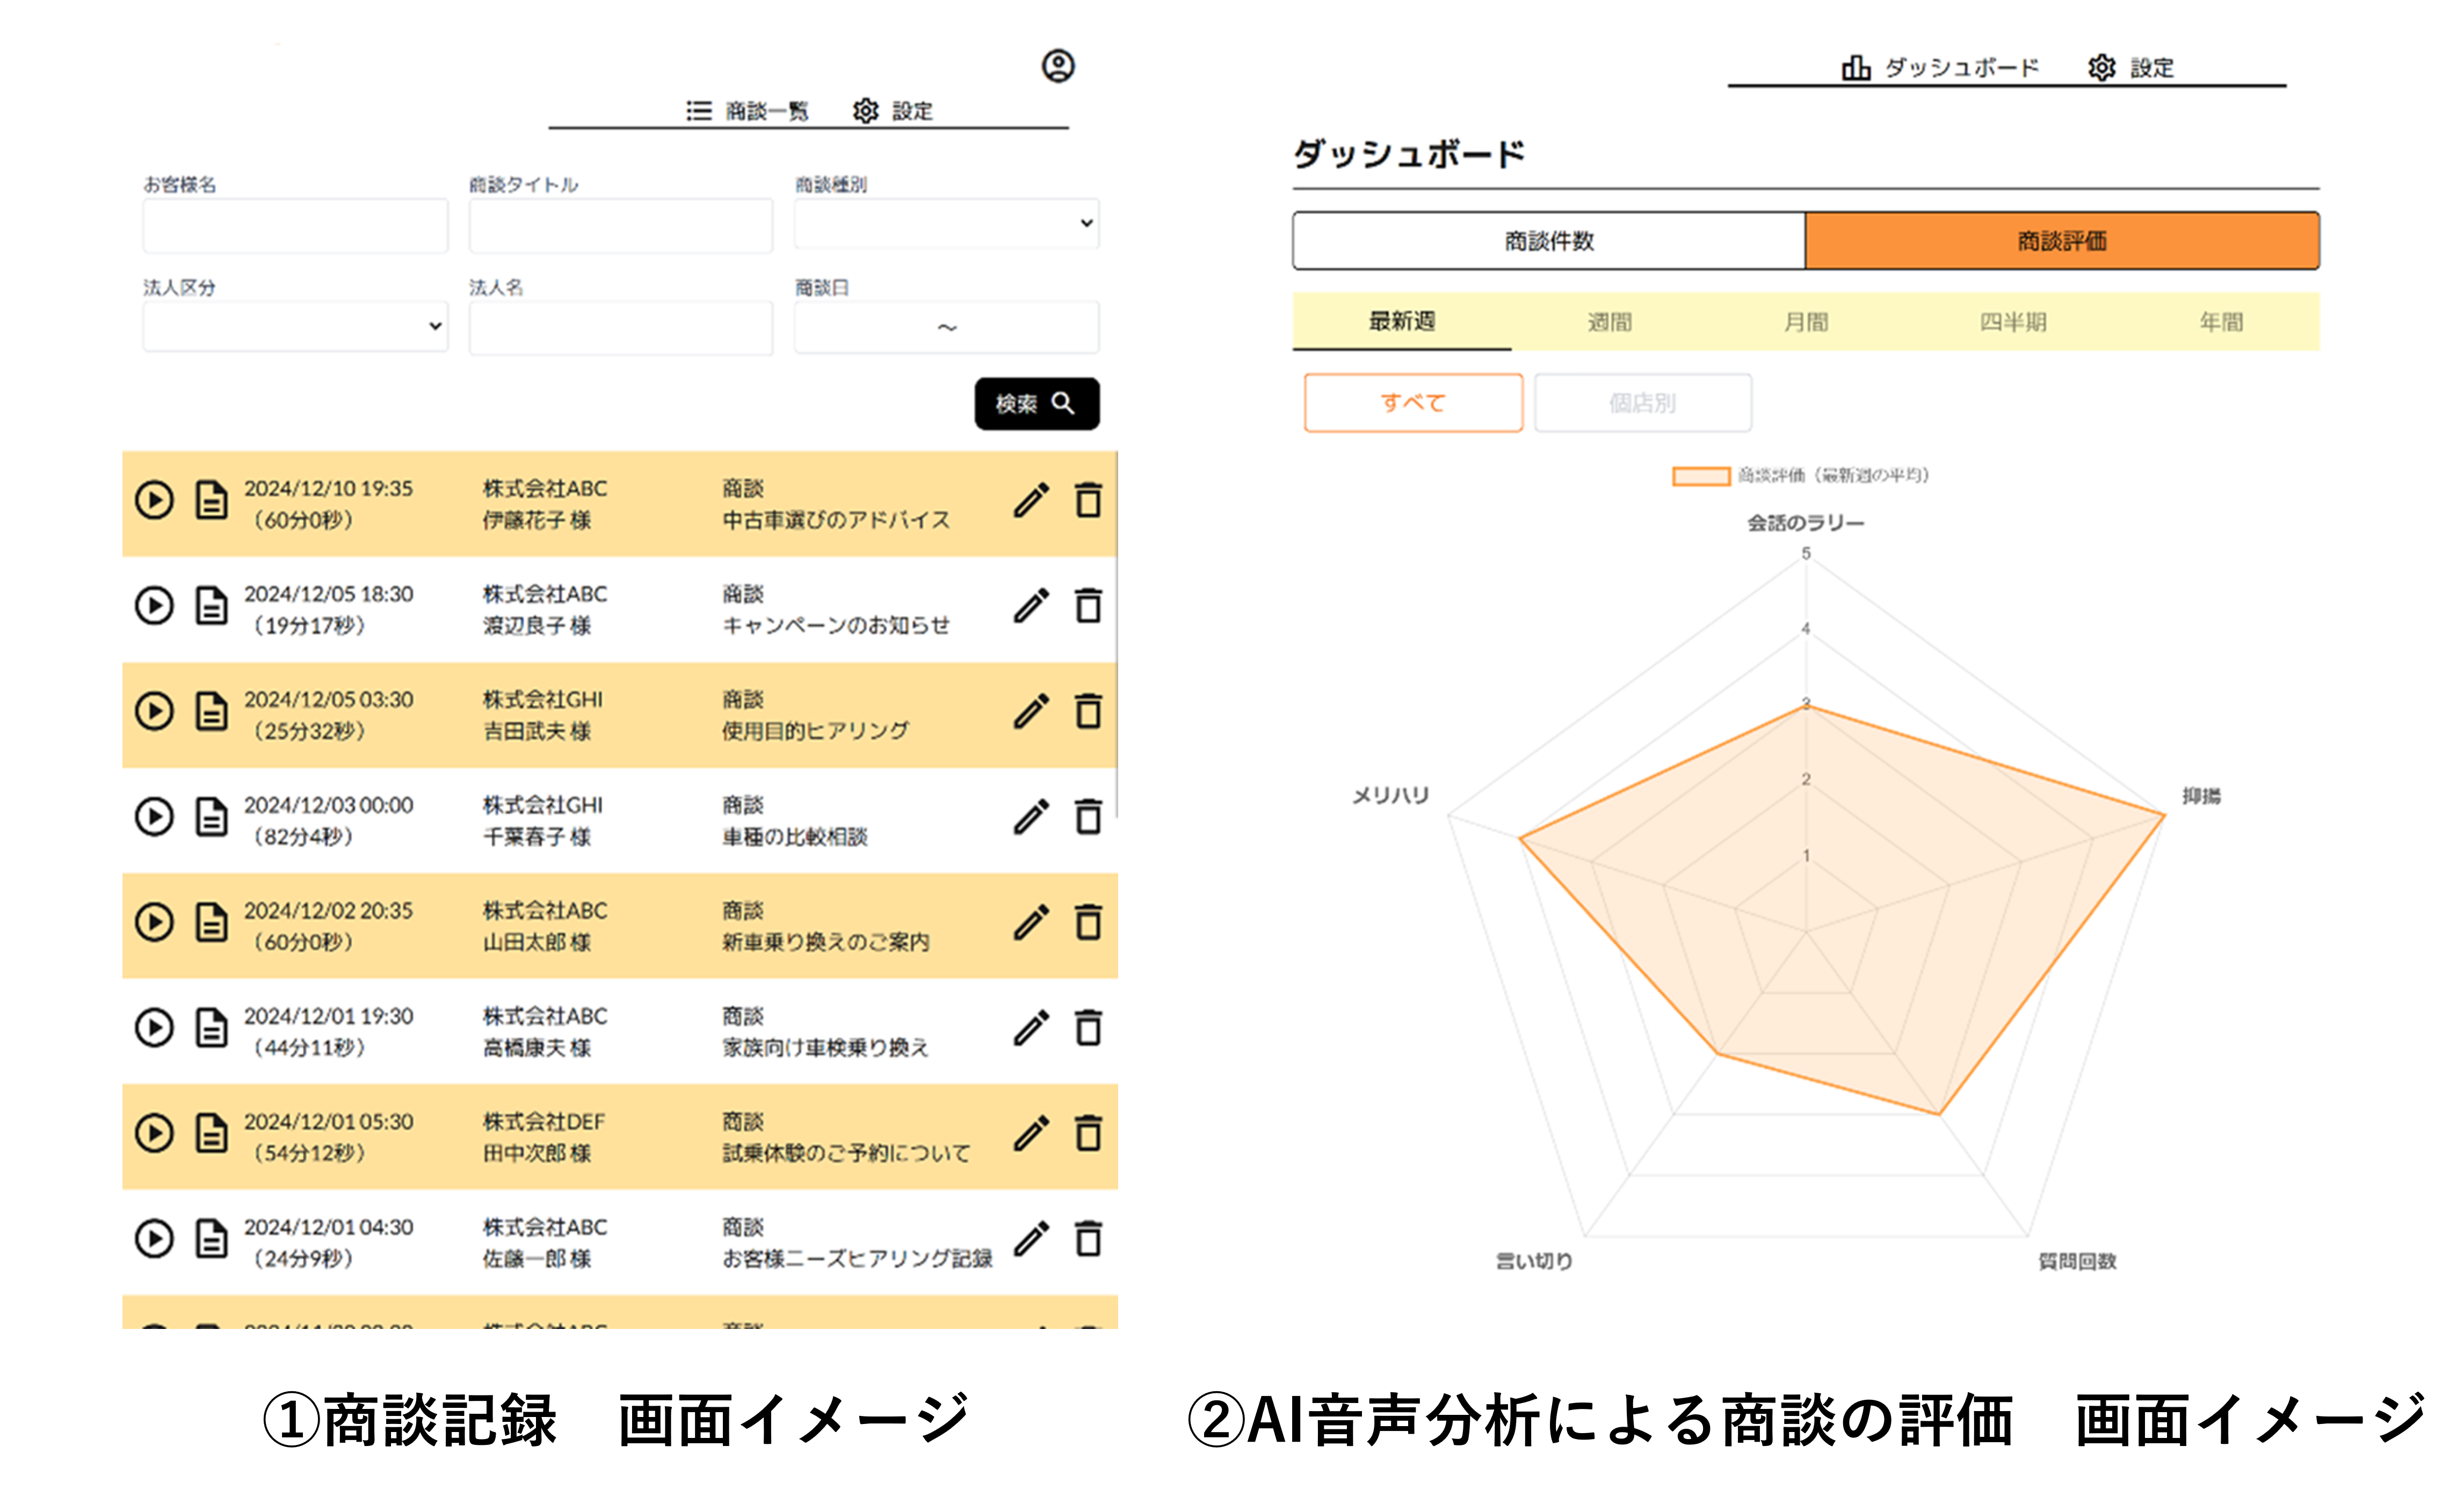Click the 検索 search button

click(1036, 404)
